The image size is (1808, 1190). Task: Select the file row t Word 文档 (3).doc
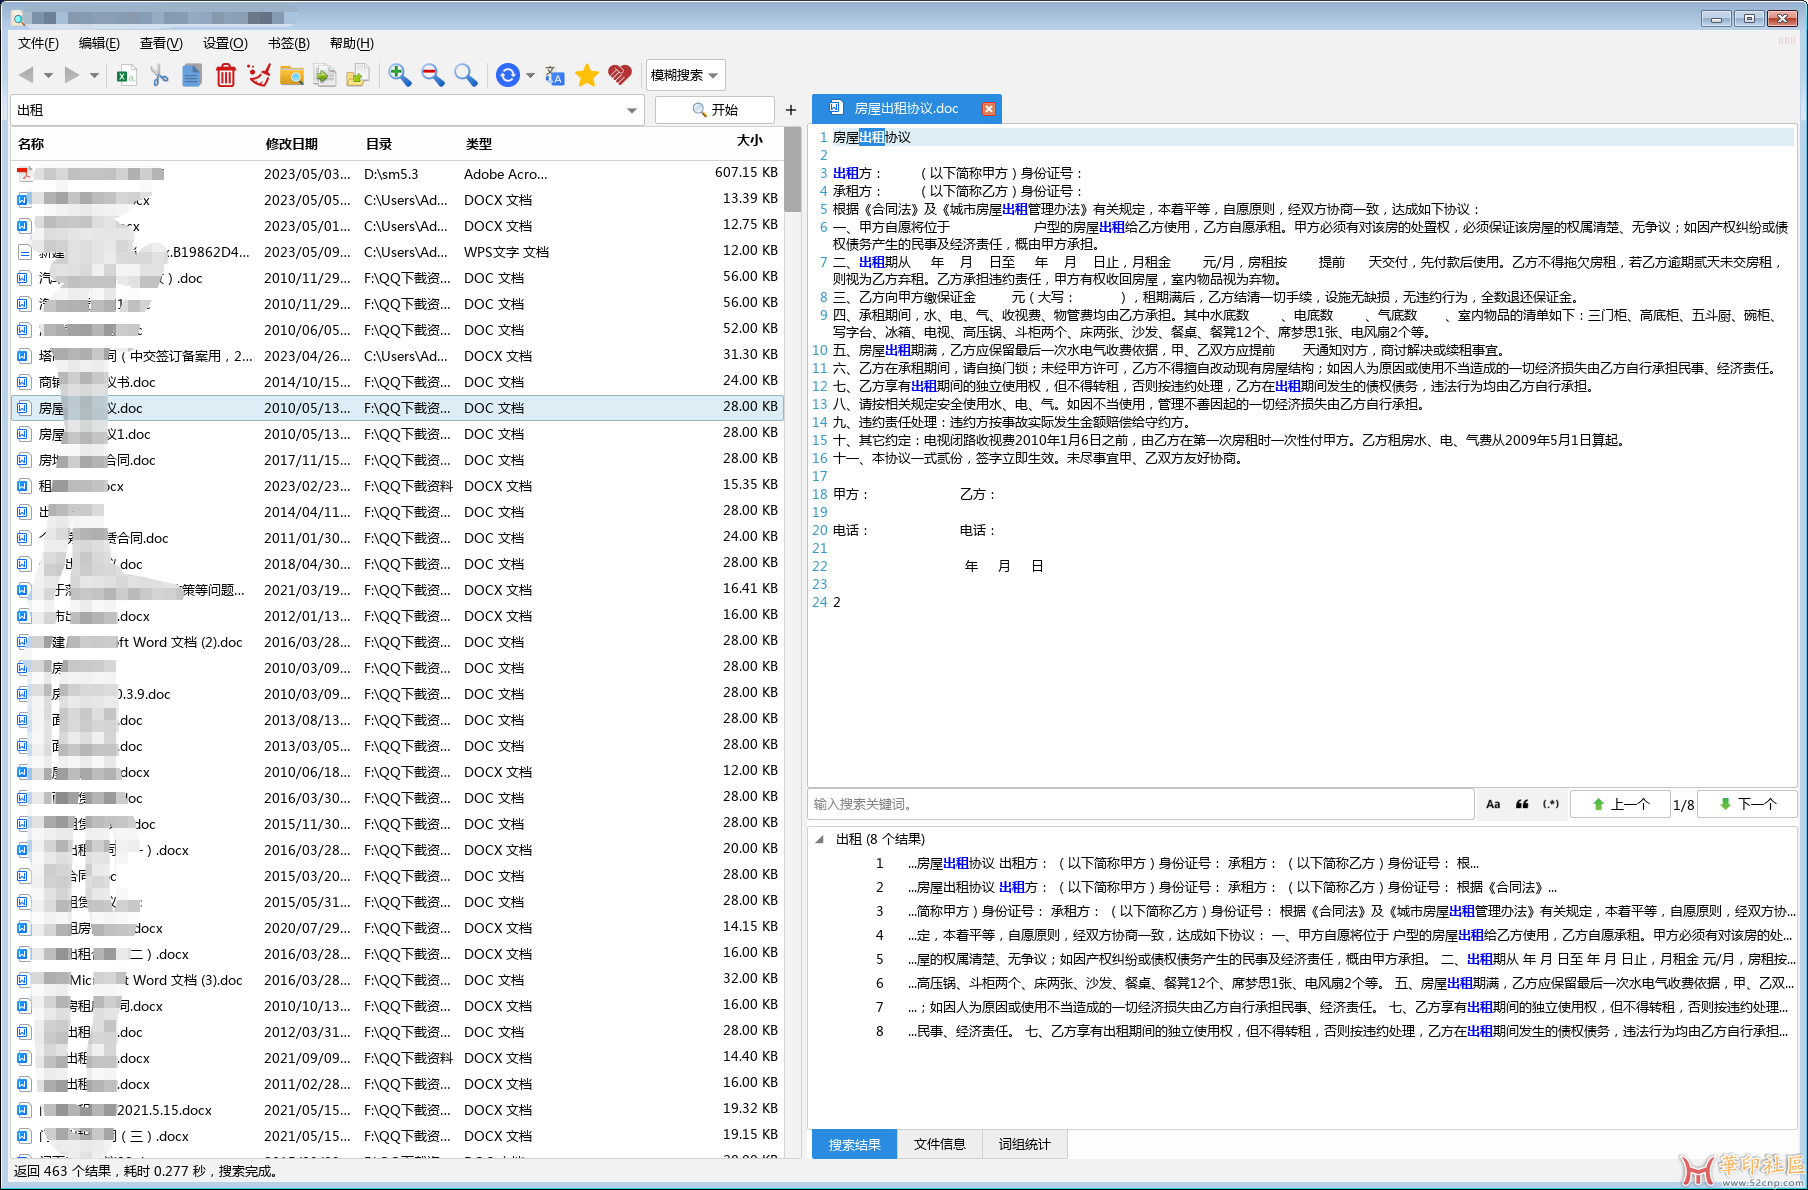coord(397,980)
